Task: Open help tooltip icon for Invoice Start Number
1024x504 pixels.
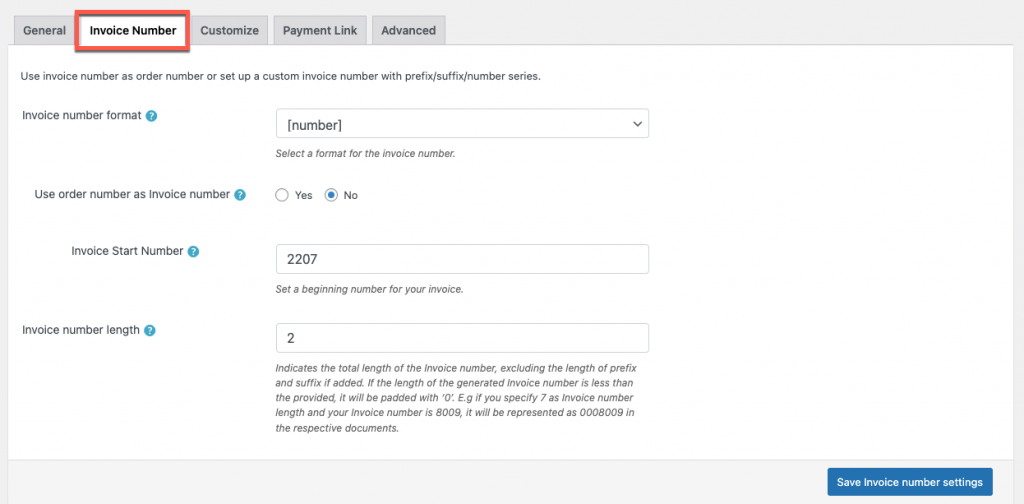Action: tap(193, 251)
